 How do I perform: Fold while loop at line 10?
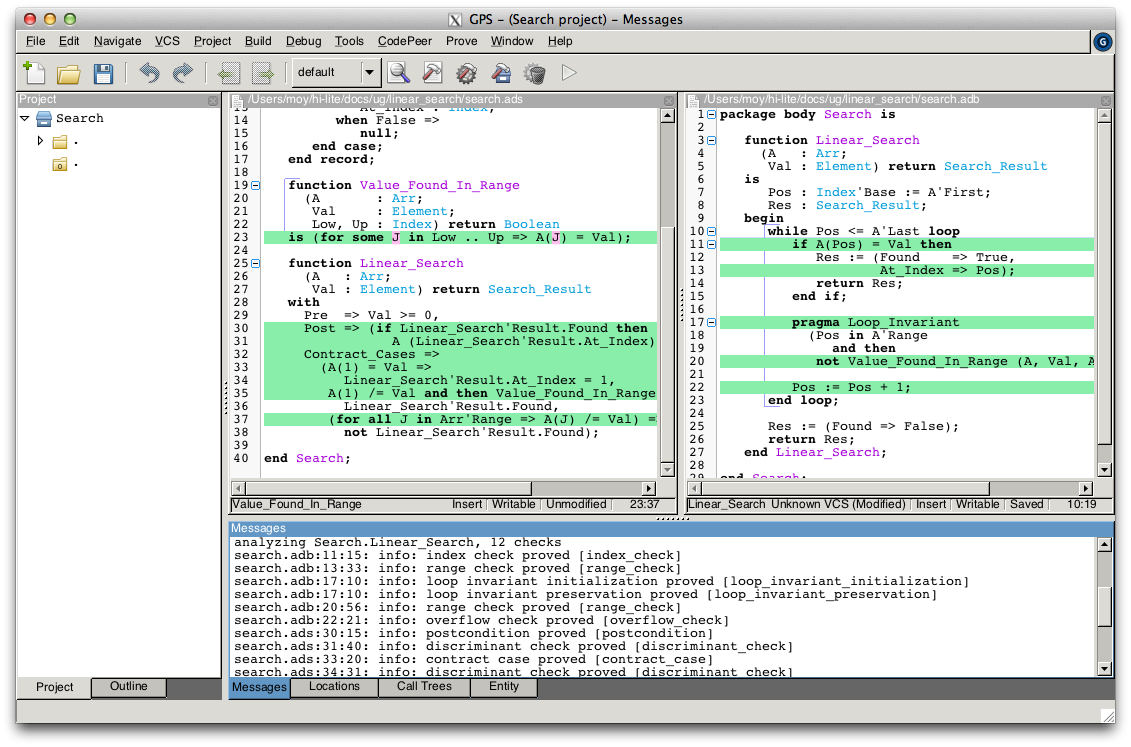click(711, 231)
